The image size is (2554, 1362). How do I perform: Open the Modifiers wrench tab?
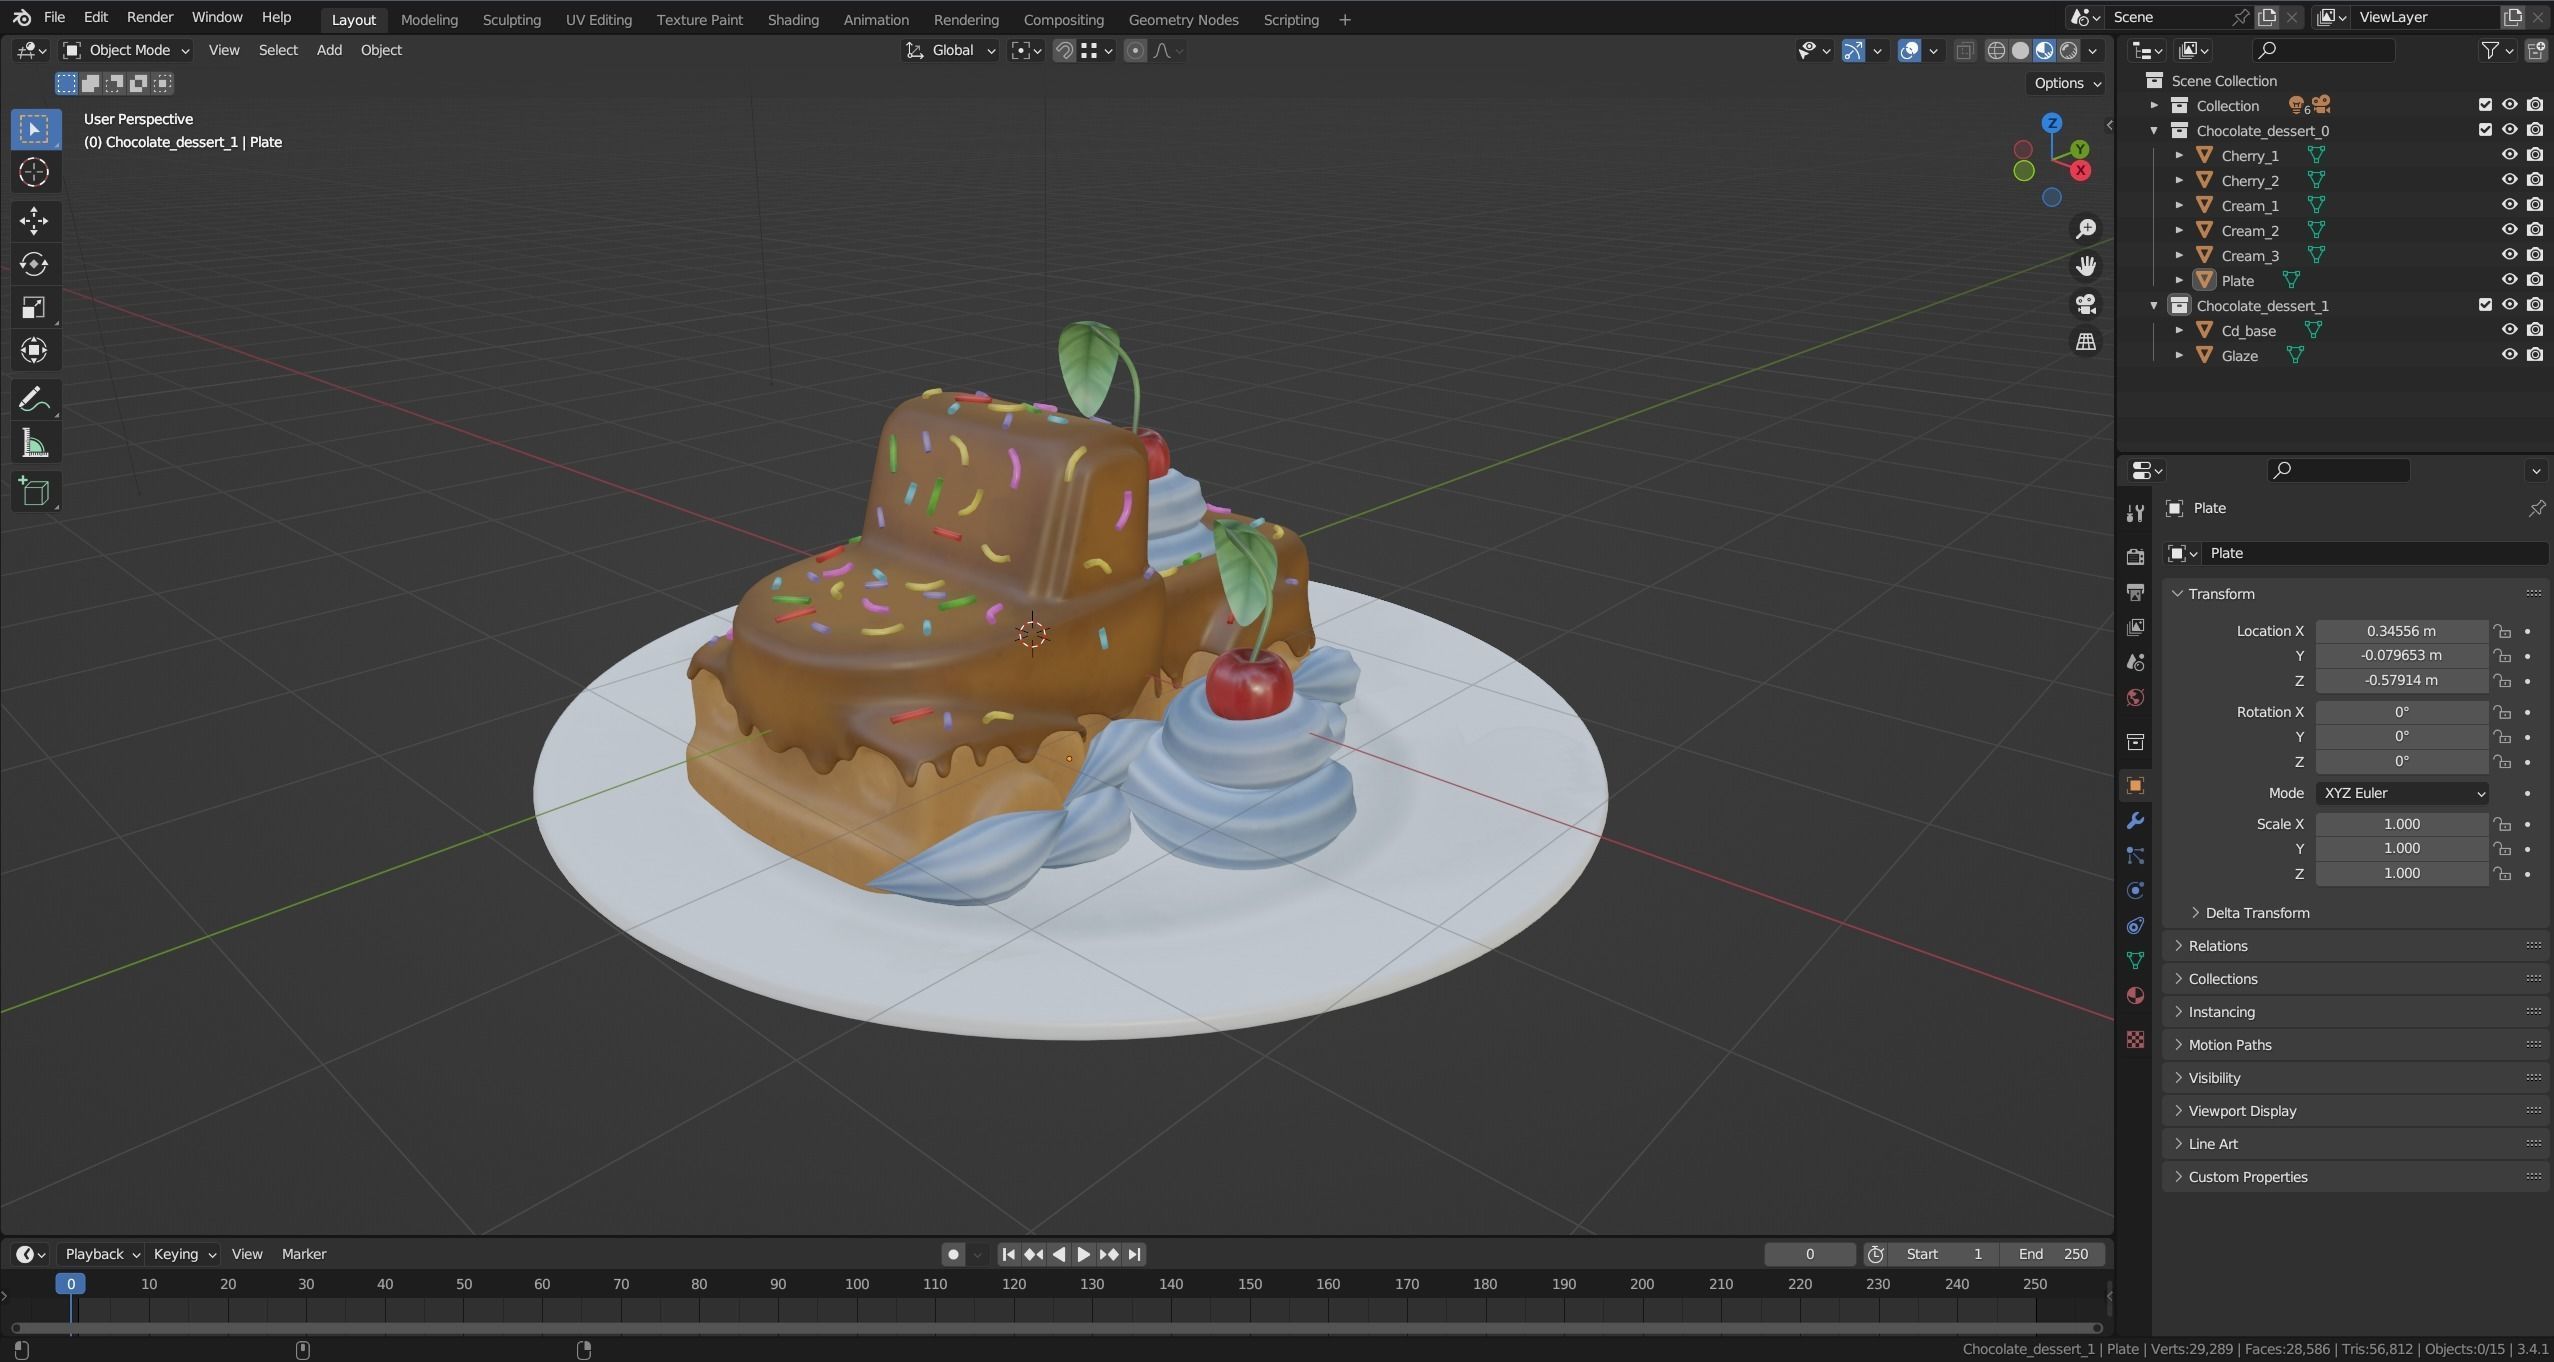pyautogui.click(x=2135, y=821)
